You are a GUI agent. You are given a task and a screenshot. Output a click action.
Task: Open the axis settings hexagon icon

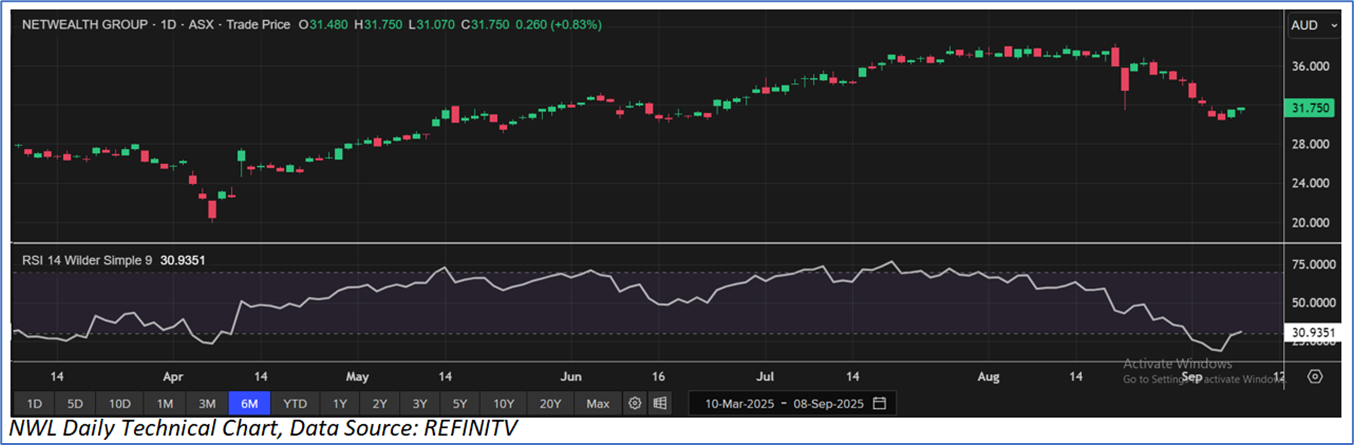(1315, 377)
